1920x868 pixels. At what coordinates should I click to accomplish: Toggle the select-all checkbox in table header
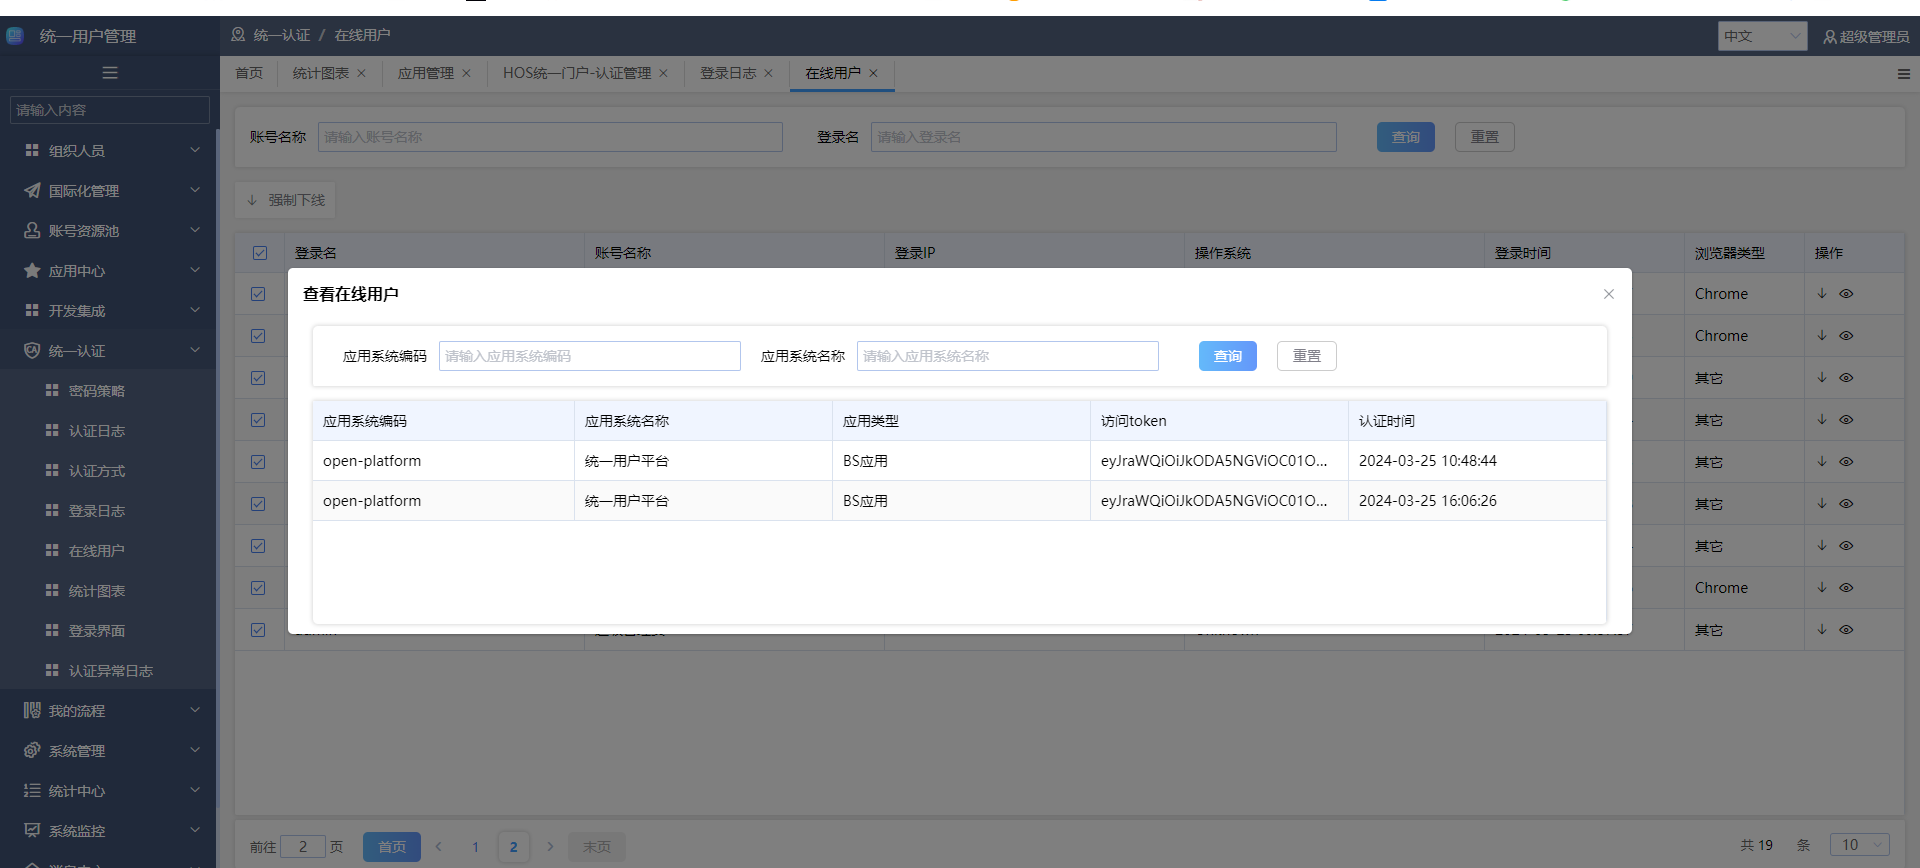[x=260, y=253]
